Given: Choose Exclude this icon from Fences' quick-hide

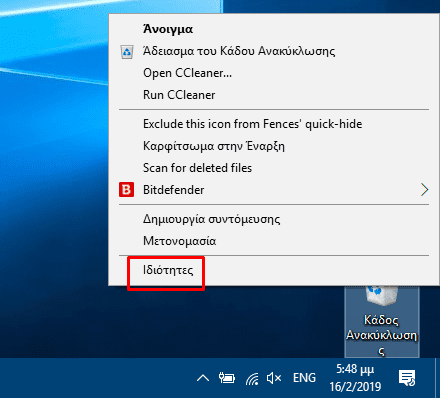Looking at the screenshot, I should (274, 124).
